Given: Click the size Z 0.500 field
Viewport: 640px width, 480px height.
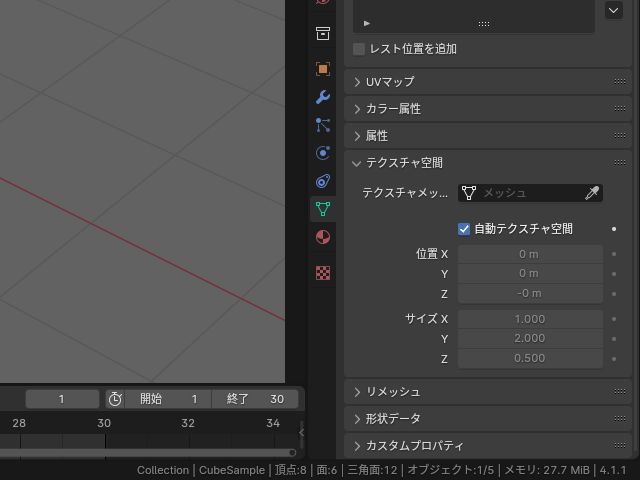Looking at the screenshot, I should pyautogui.click(x=530, y=358).
